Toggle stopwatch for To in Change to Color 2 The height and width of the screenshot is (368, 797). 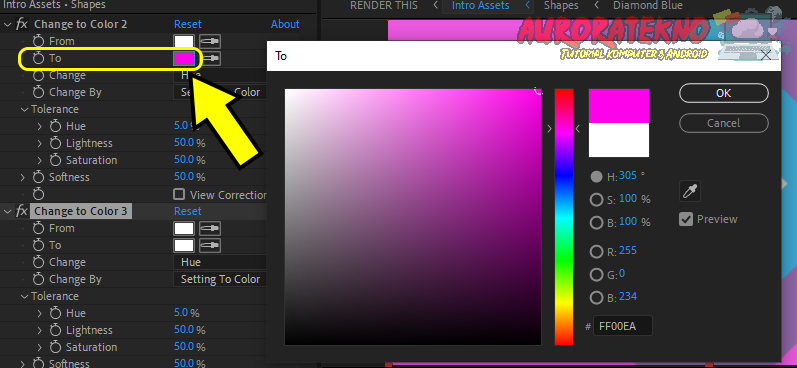click(x=39, y=58)
